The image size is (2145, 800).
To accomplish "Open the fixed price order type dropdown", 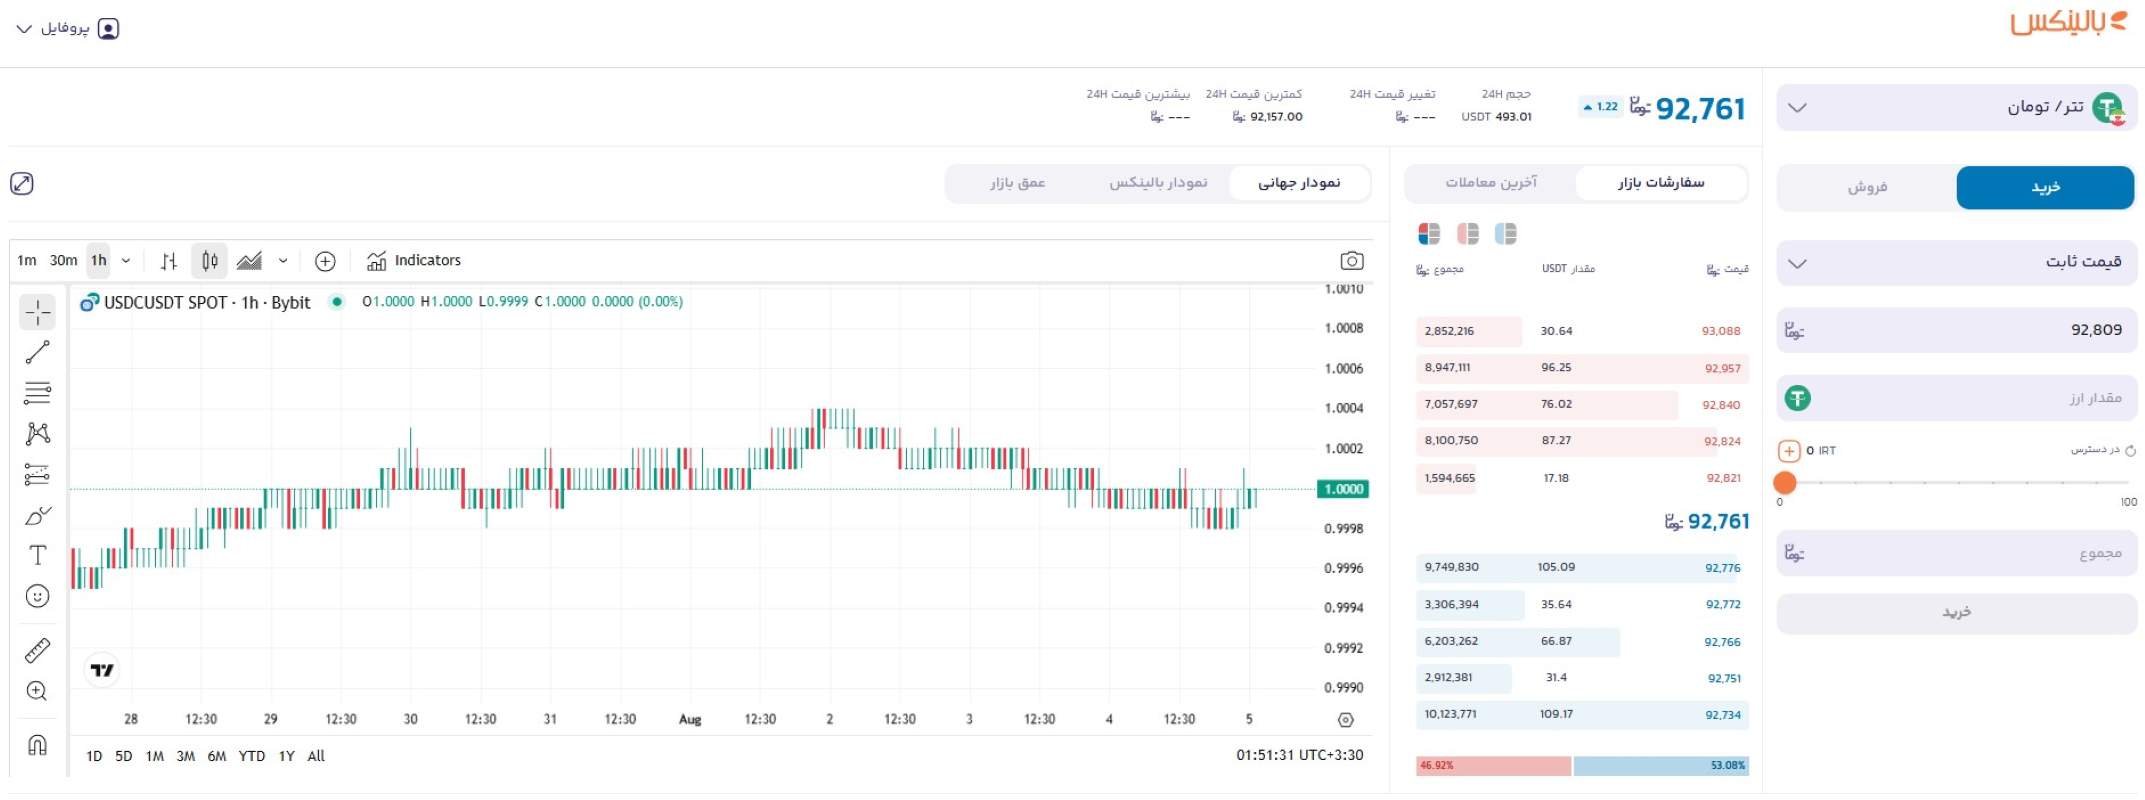I will 1956,262.
